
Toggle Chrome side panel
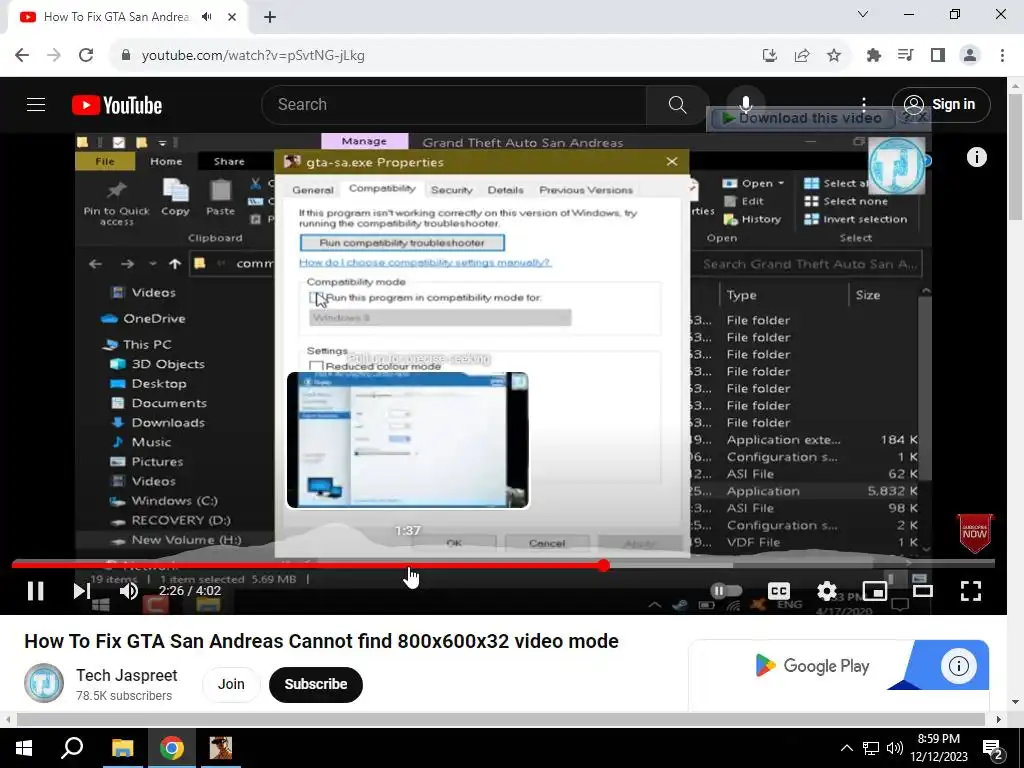938,56
